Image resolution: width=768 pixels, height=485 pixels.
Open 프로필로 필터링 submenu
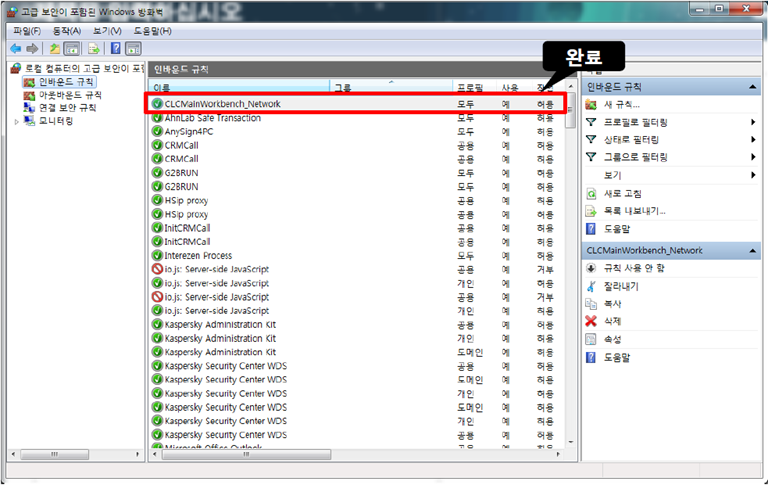coord(635,122)
